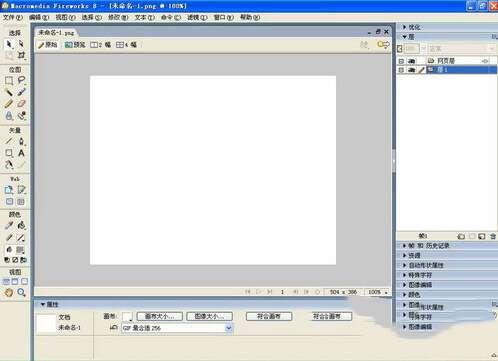The image size is (498, 361).
Task: Select the Blur tool
Action: (9, 115)
